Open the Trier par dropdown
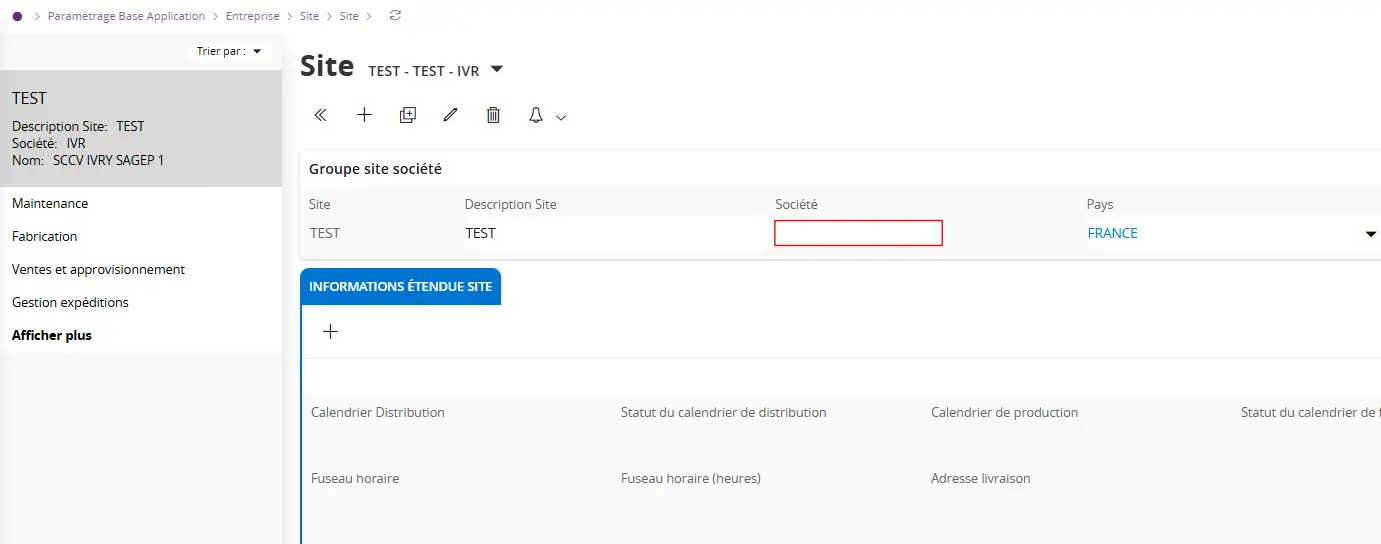Image resolution: width=1381 pixels, height=544 pixels. (230, 51)
